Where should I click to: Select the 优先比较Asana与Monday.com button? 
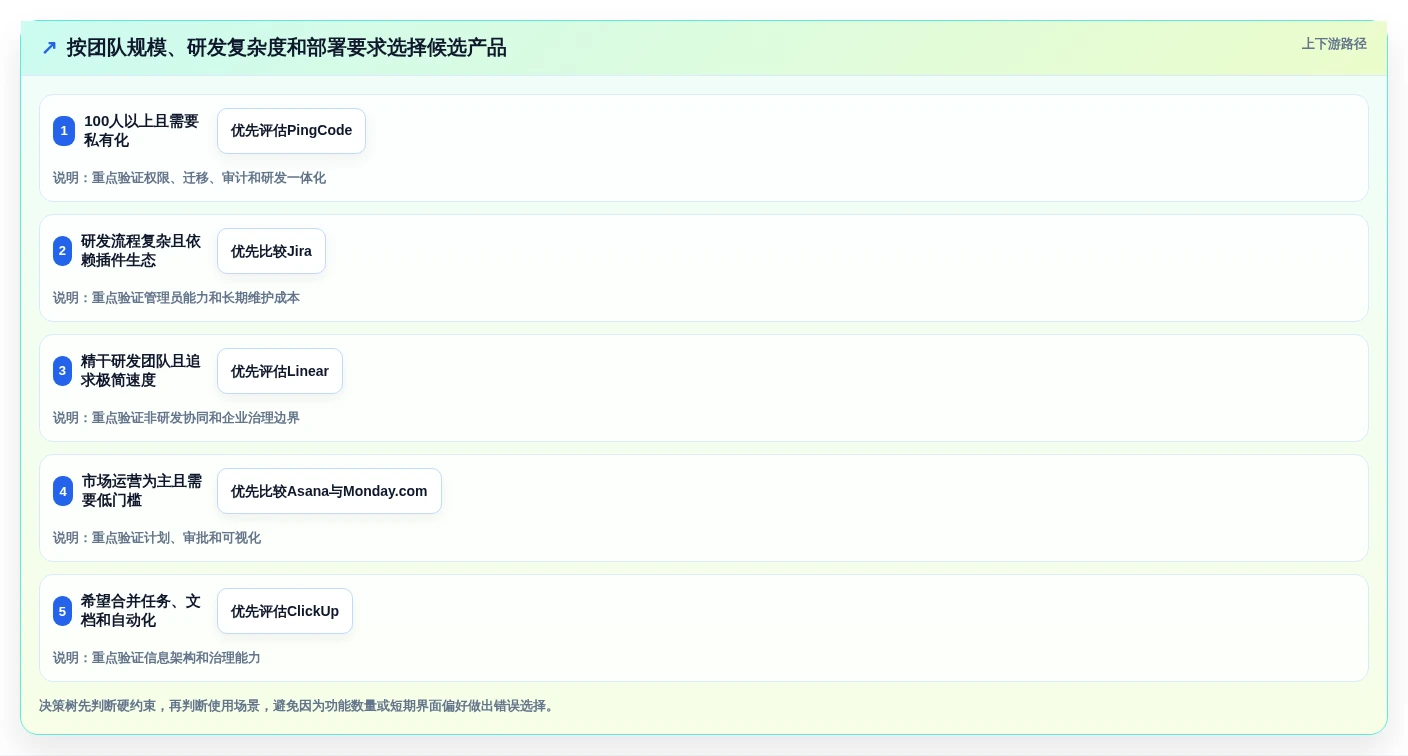click(329, 491)
